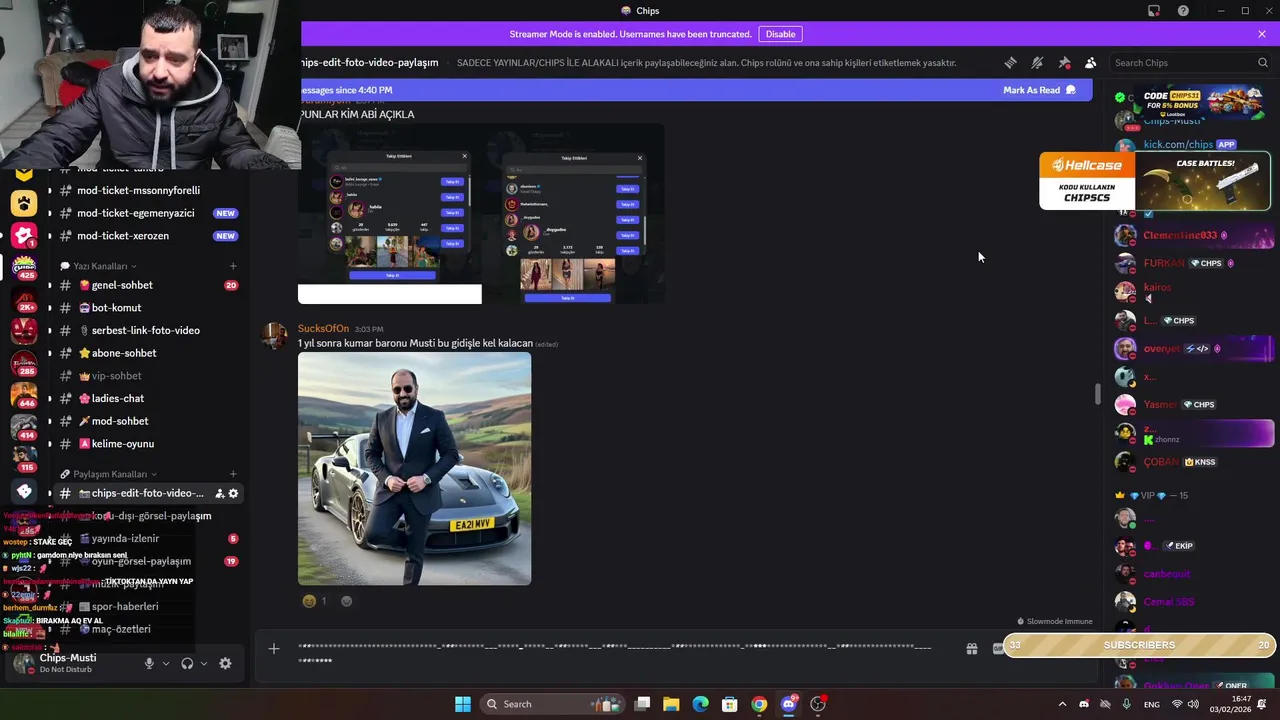Toggle the member list icon
This screenshot has height=720, width=1280.
(x=1091, y=62)
